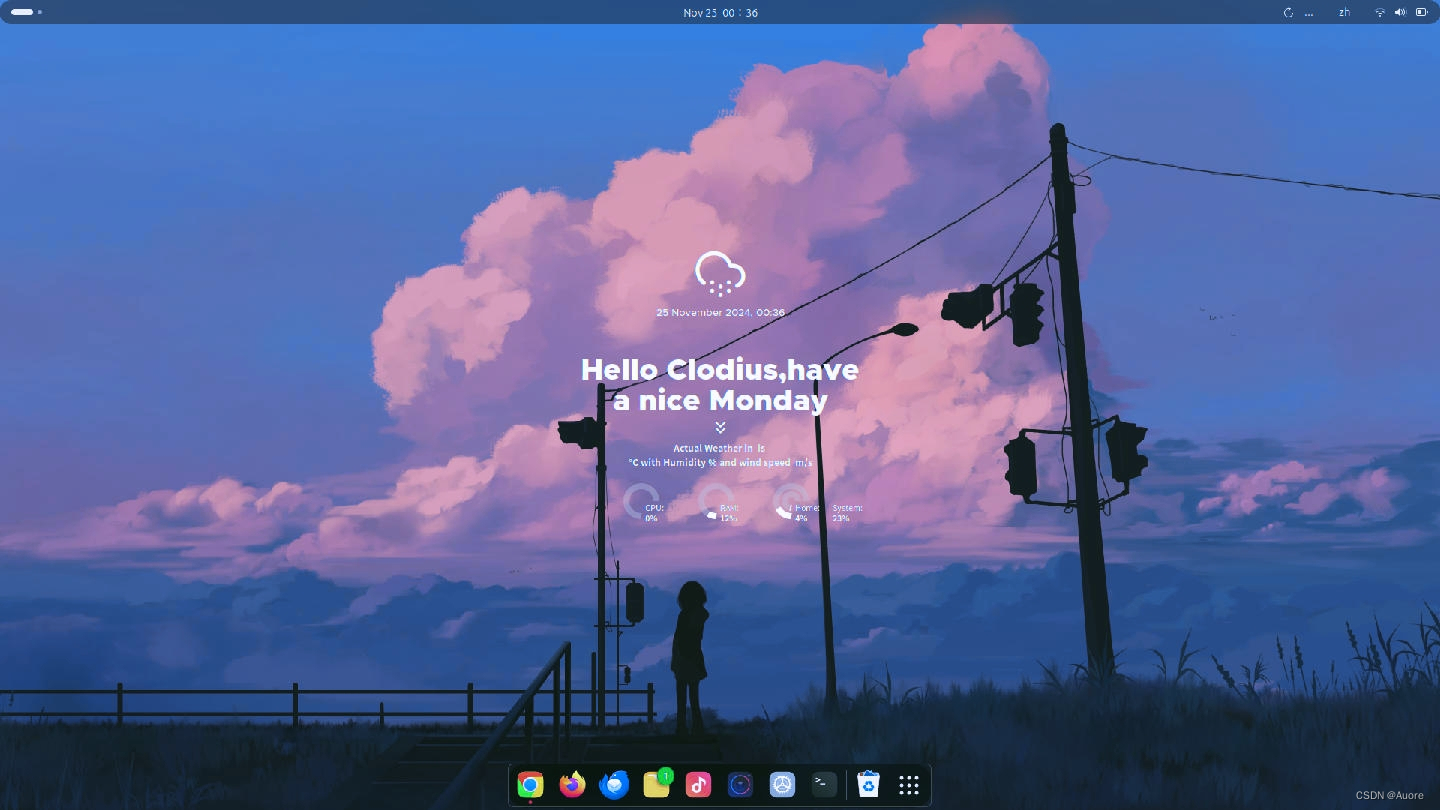
Task: Launch the Terminal from the dock
Action: point(824,785)
